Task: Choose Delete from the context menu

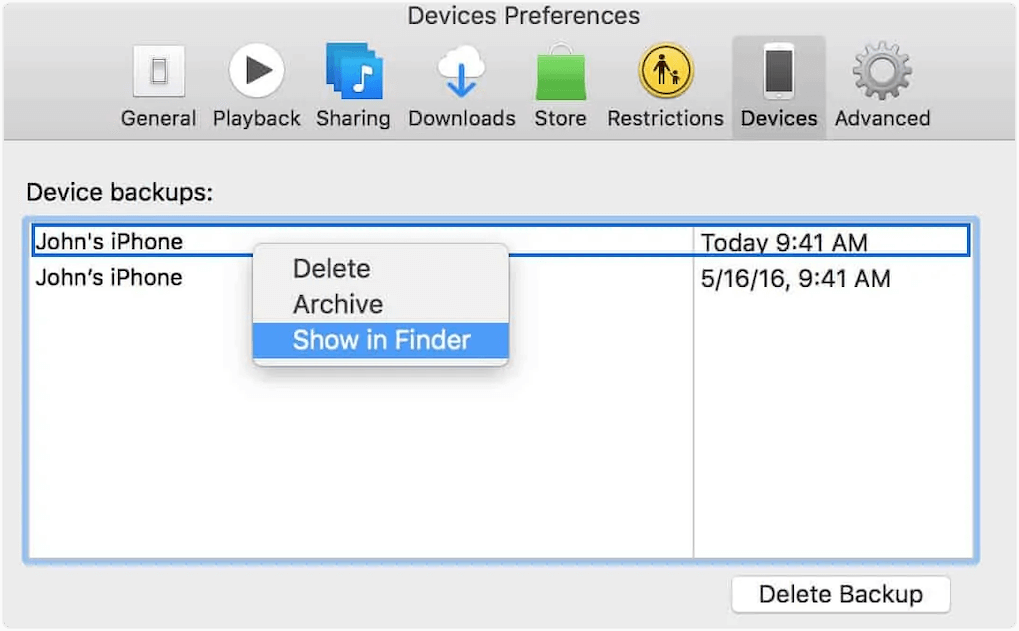Action: coord(381,268)
